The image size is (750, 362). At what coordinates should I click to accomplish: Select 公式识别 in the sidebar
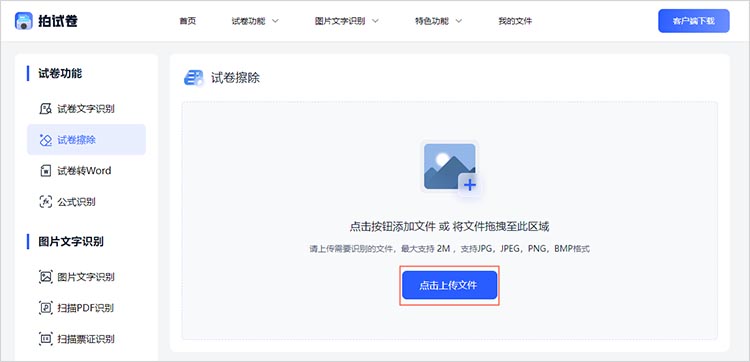[77, 202]
